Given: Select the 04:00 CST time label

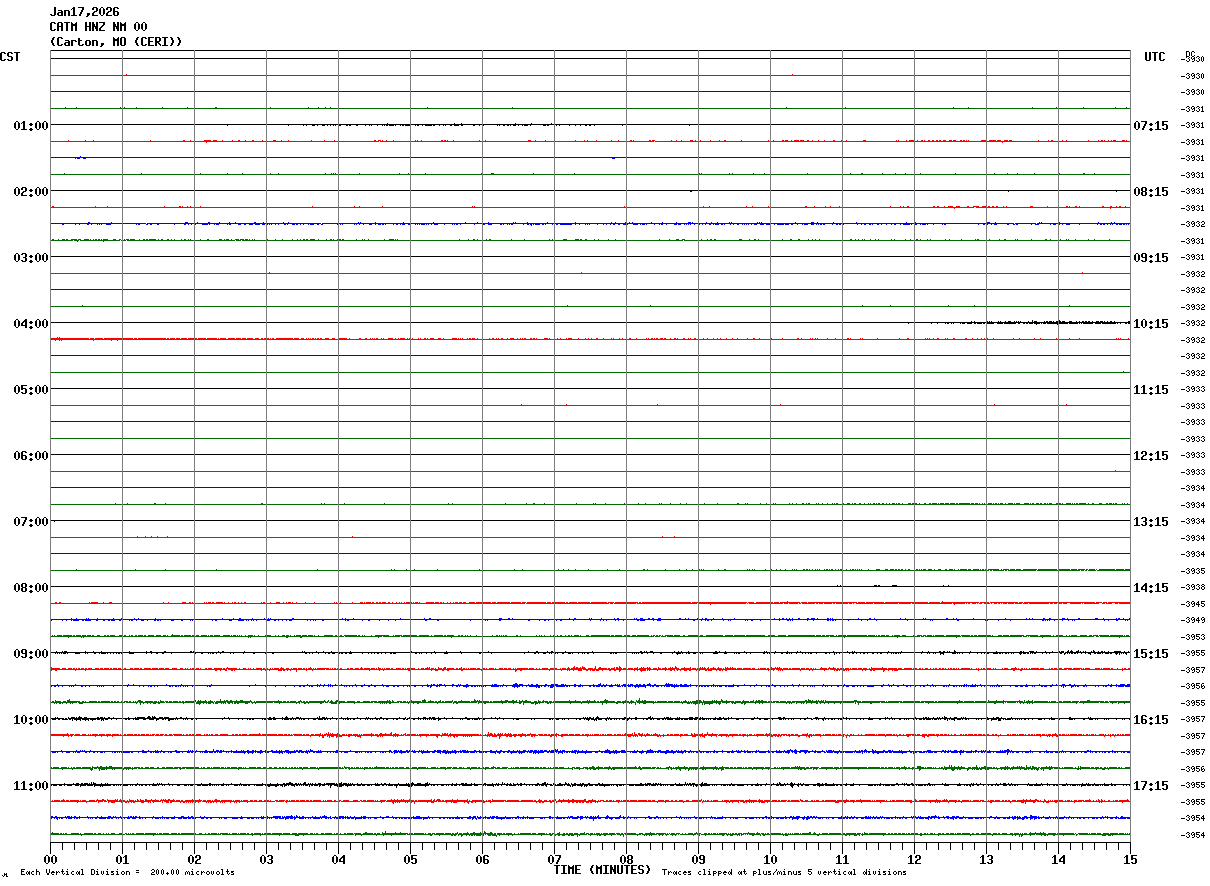Looking at the screenshot, I should [31, 324].
